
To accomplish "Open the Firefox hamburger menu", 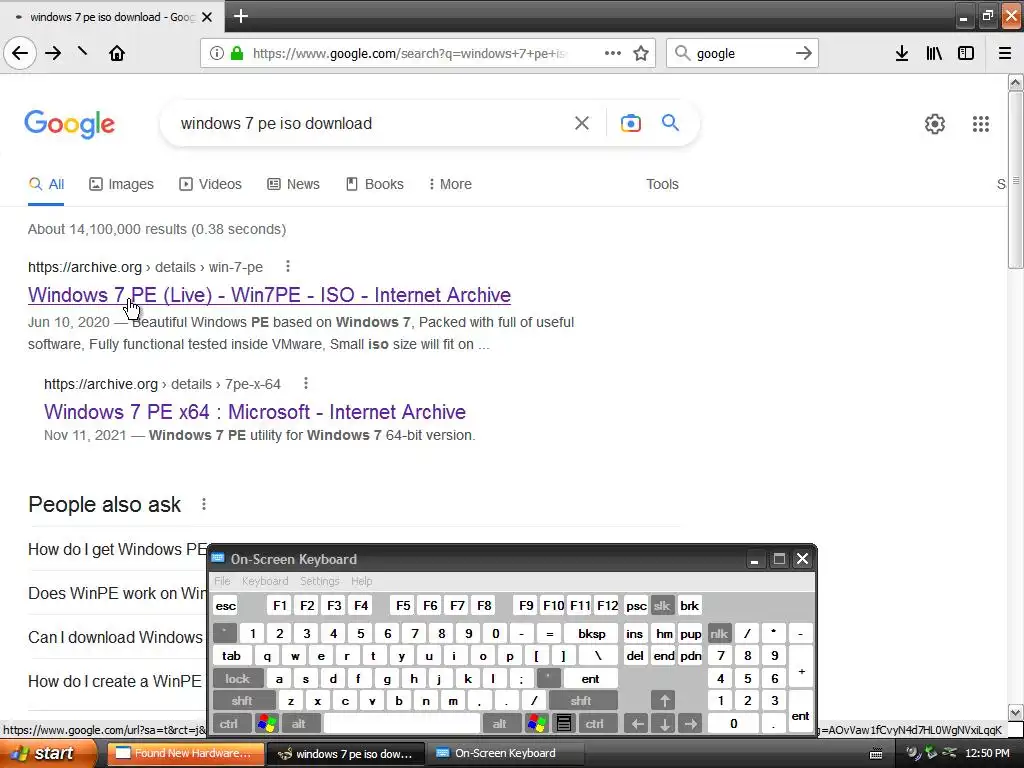I will 1005,53.
